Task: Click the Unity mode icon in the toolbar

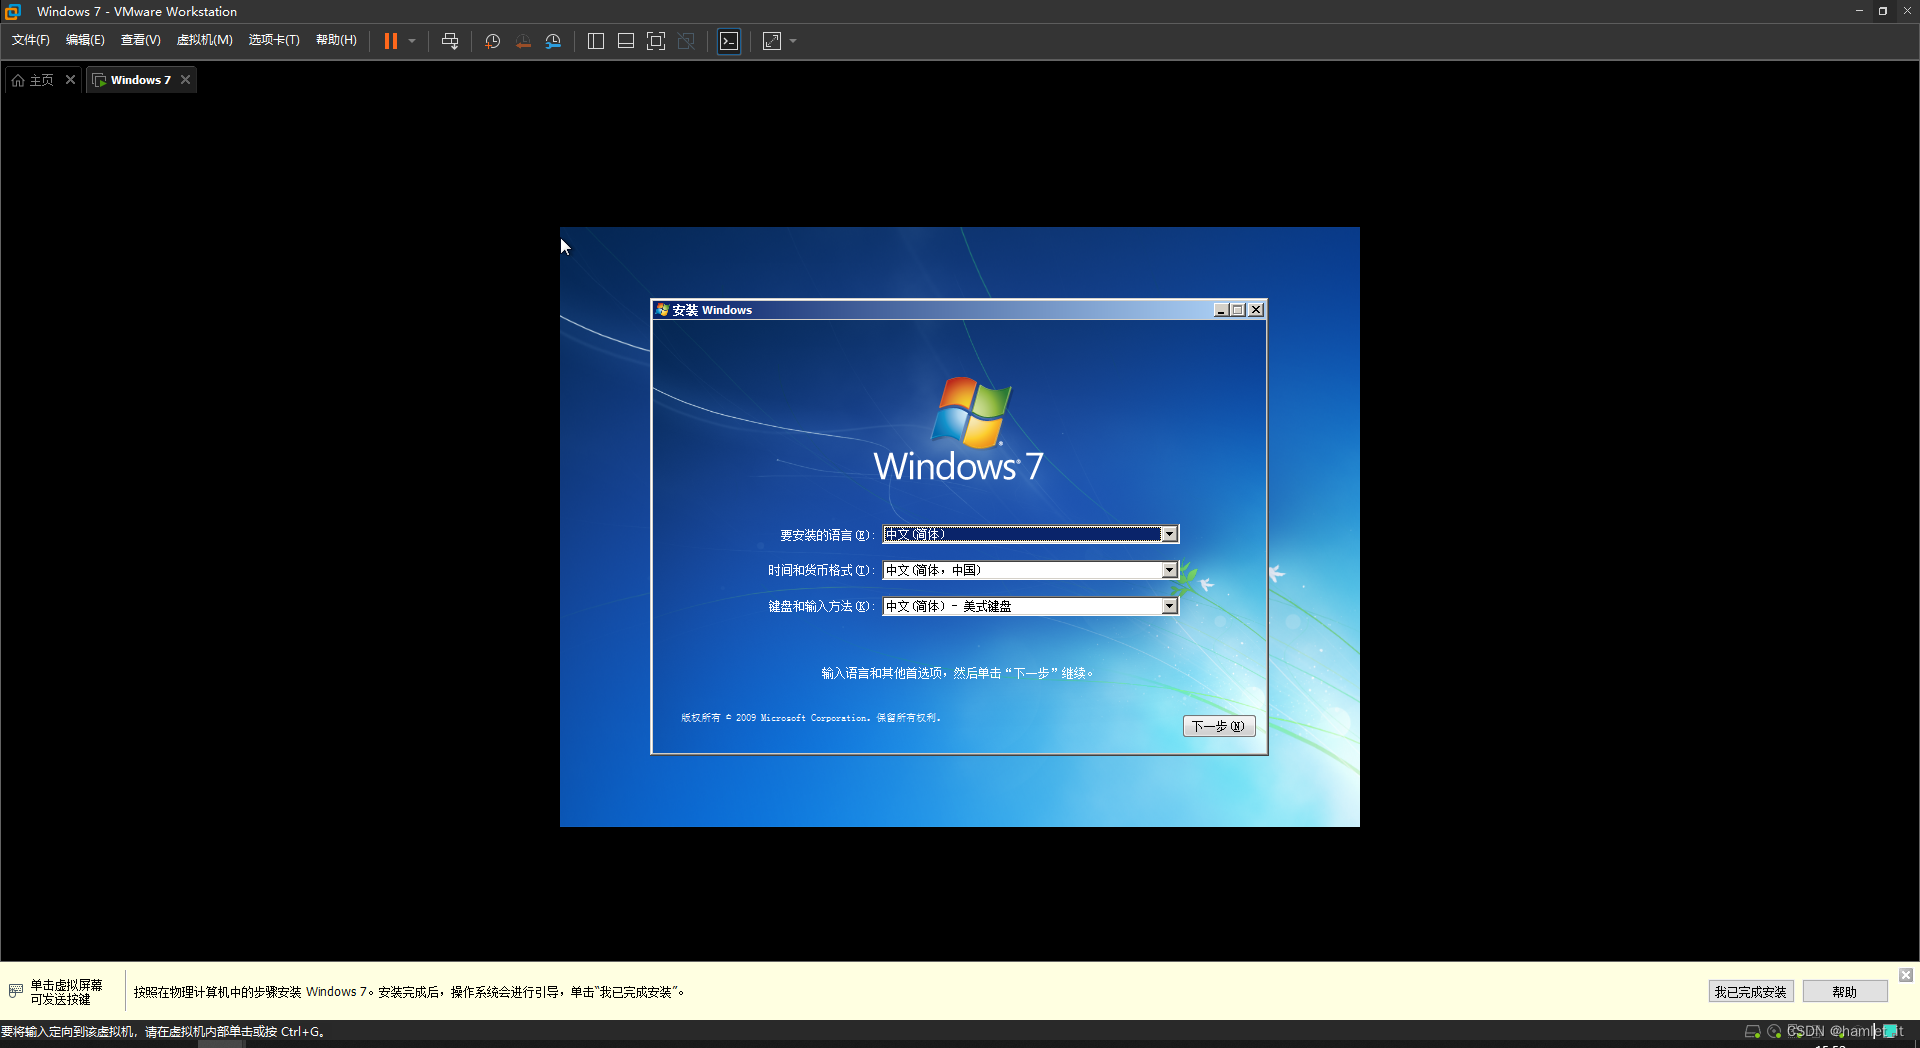Action: 686,41
